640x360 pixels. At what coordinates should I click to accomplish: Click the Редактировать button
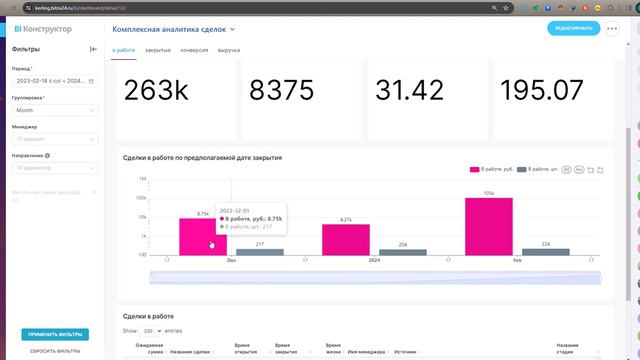pos(573,28)
